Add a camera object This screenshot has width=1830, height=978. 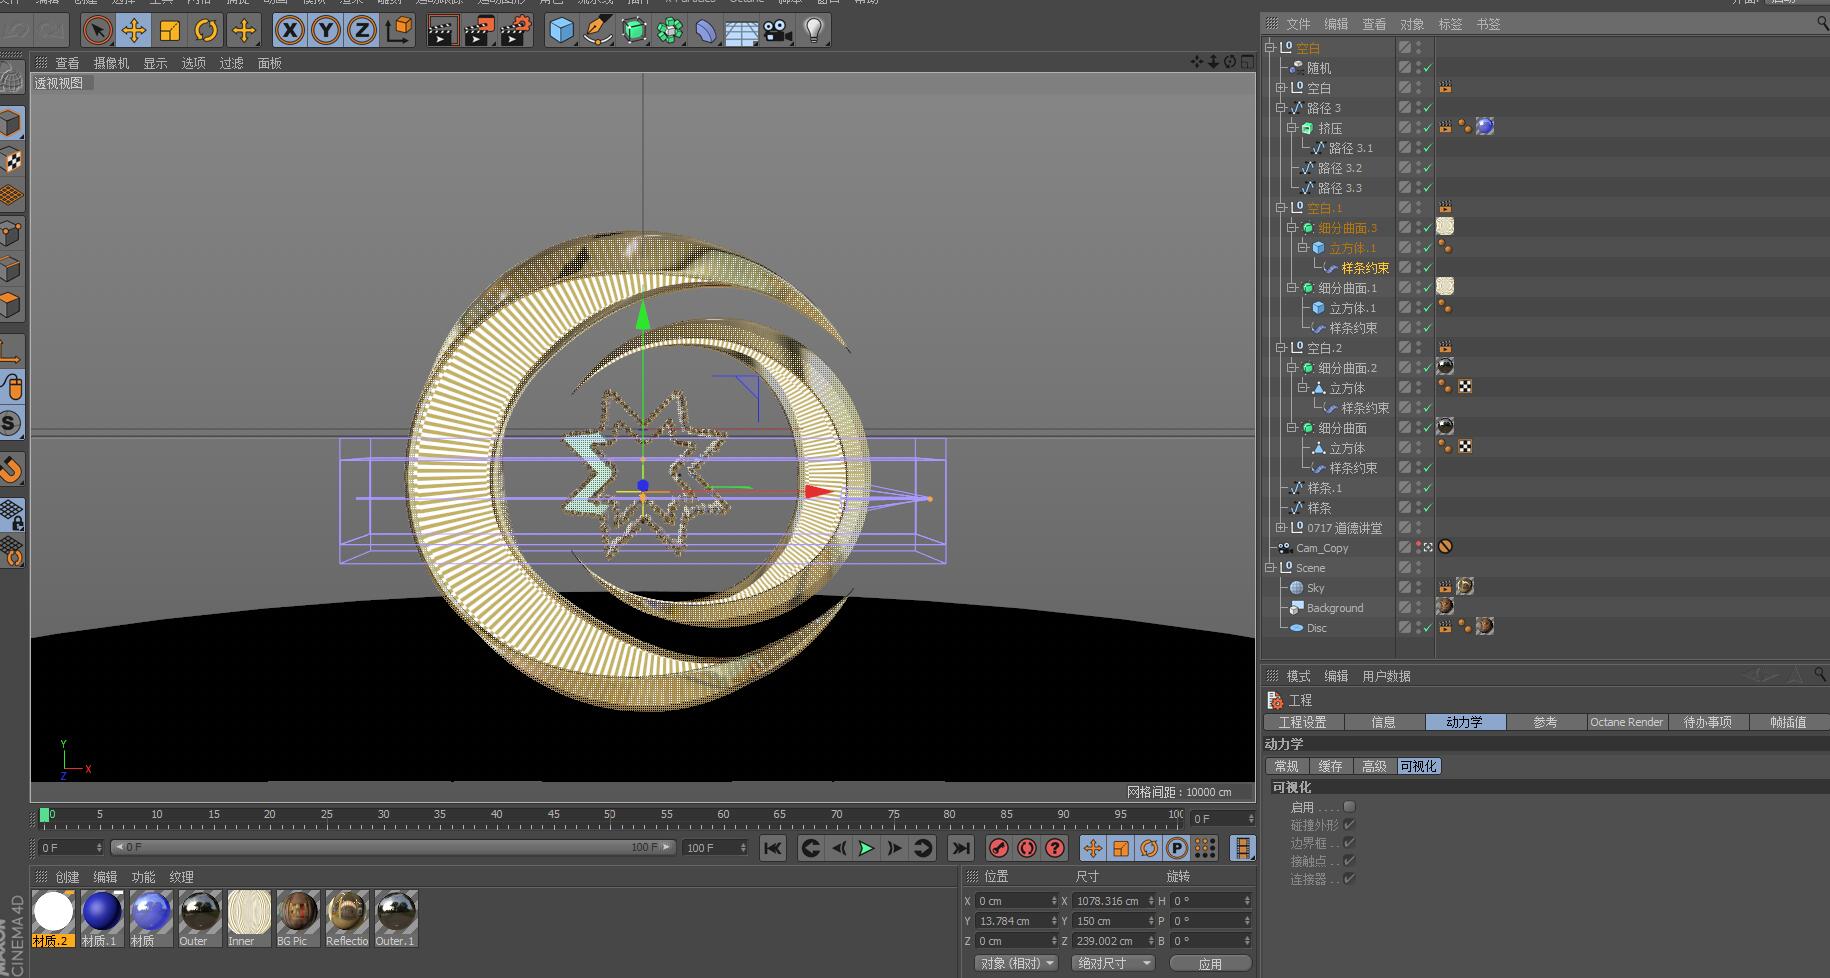pyautogui.click(x=778, y=31)
